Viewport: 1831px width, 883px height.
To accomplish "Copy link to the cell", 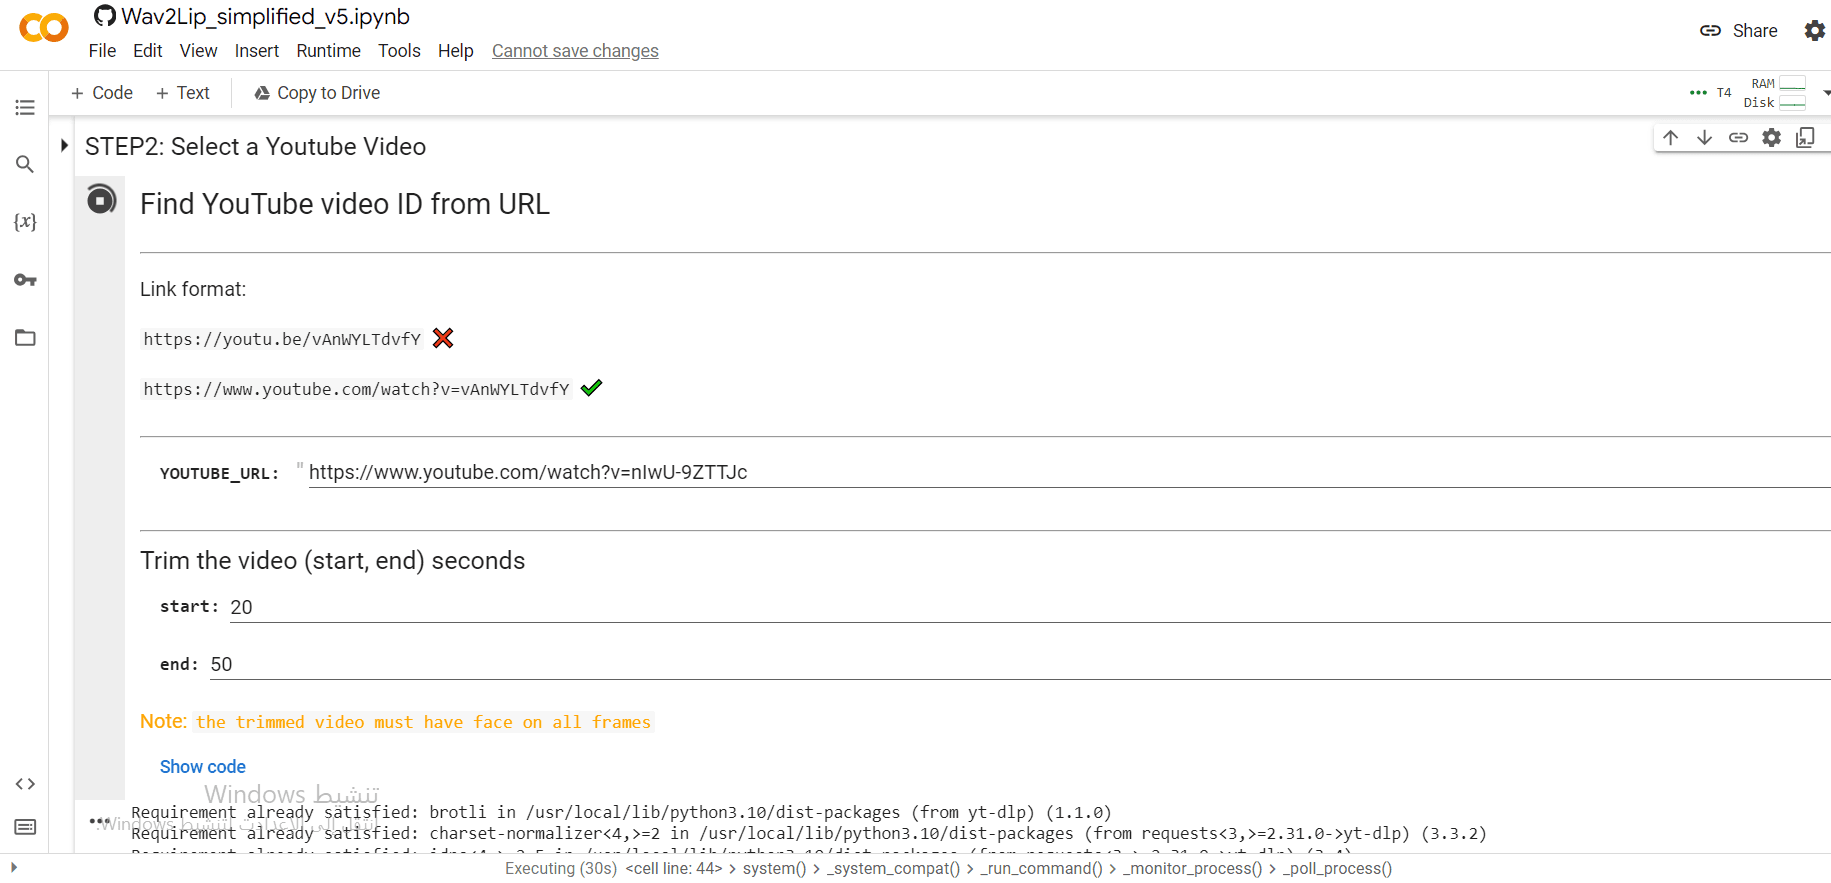I will (1738, 138).
